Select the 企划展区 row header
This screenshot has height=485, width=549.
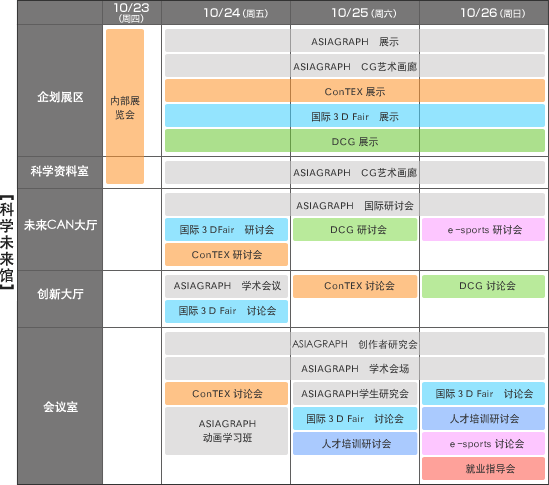[60, 91]
